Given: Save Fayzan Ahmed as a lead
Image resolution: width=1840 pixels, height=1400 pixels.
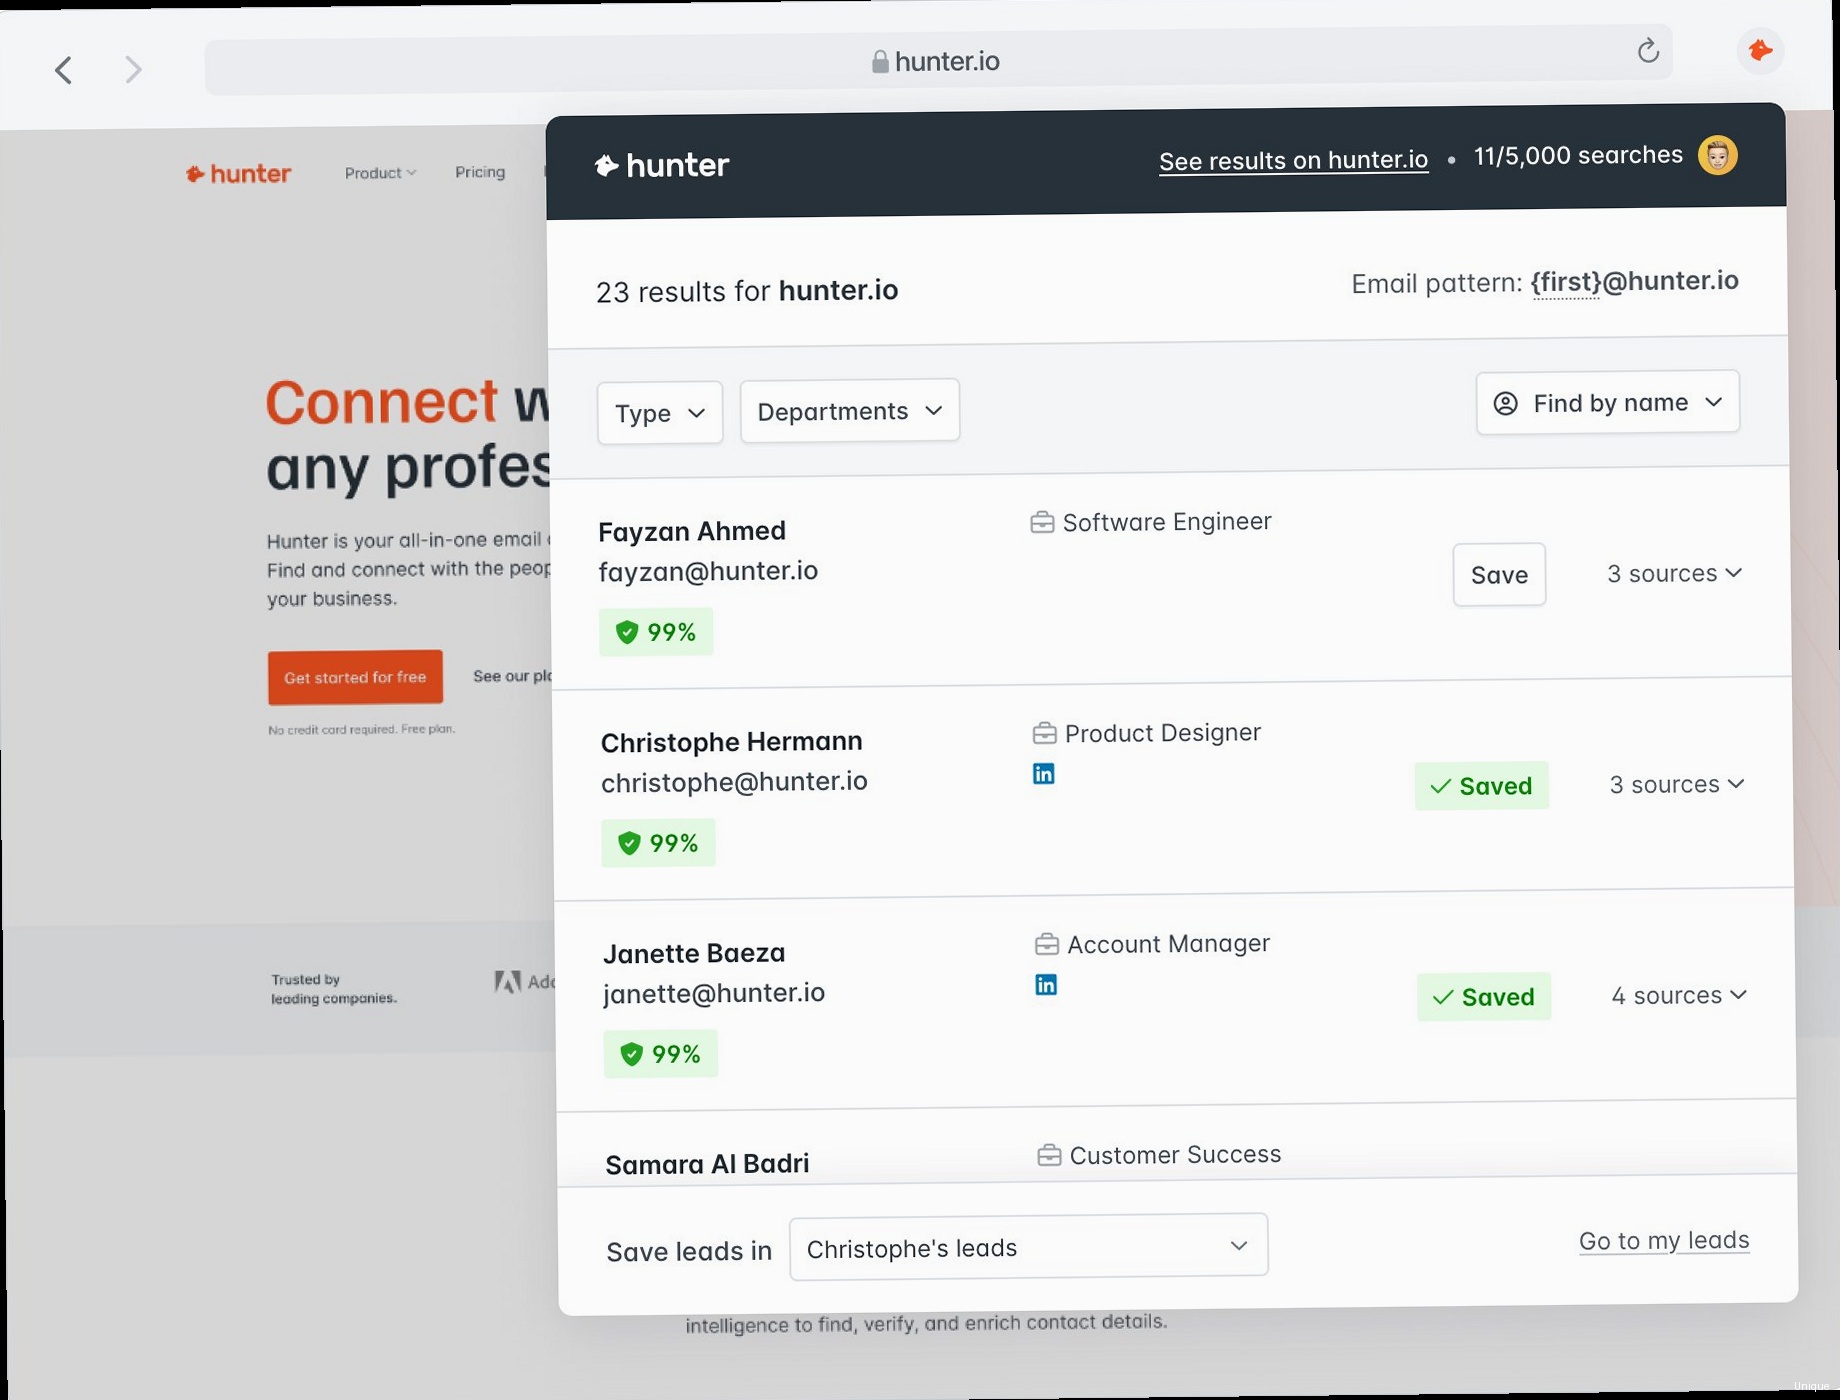Looking at the screenshot, I should 1498,575.
